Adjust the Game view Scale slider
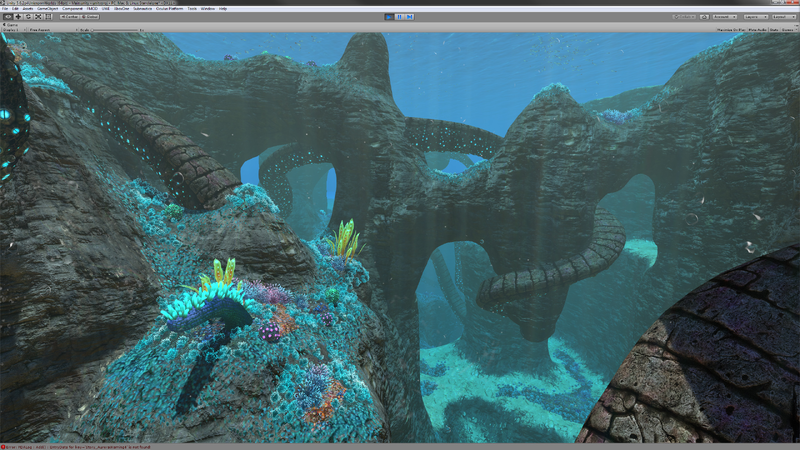The height and width of the screenshot is (450, 800). pos(115,30)
